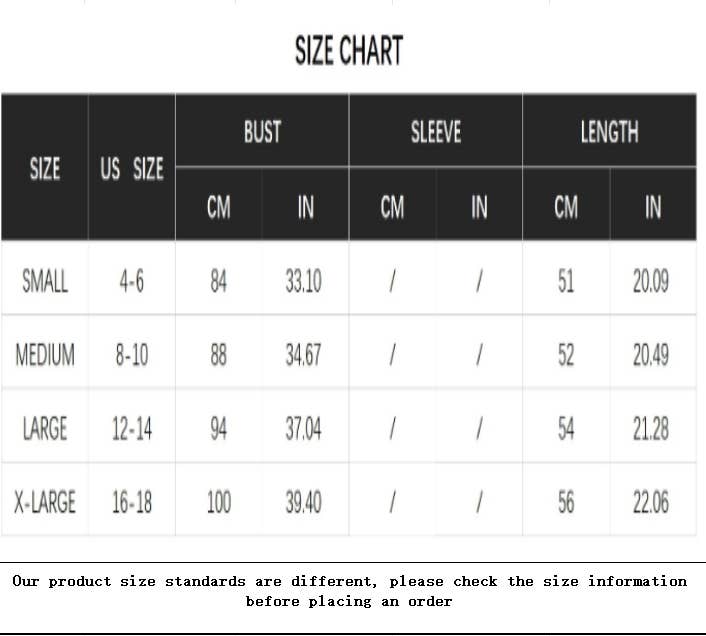
Task: Click the SIZE CHART title
Action: click(x=348, y=50)
